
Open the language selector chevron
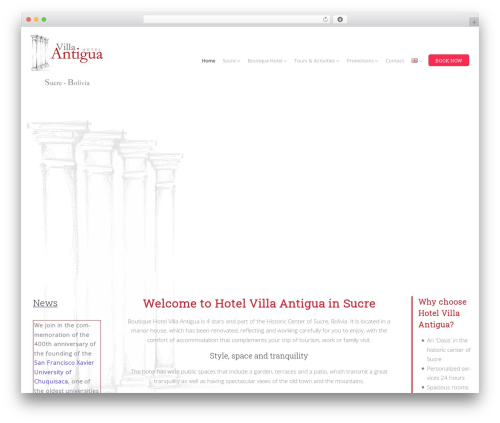point(421,61)
